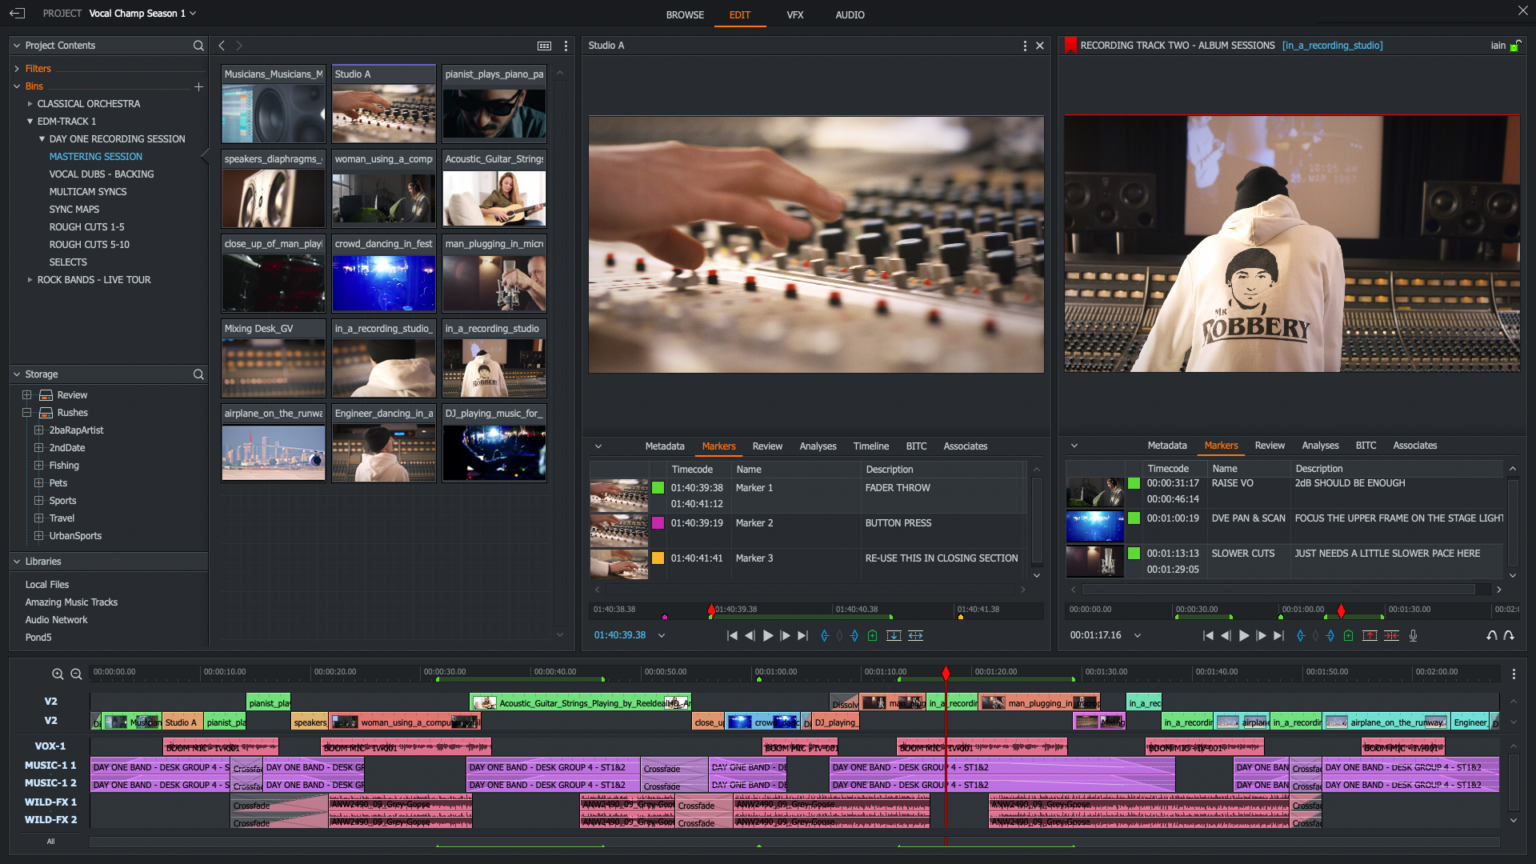Add a marker with the green plus icon
Viewport: 1536px width, 864px height.
1348,635
